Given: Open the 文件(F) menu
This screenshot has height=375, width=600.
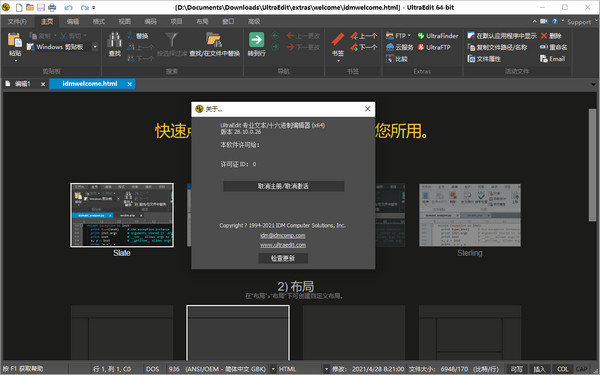Looking at the screenshot, I should point(17,21).
